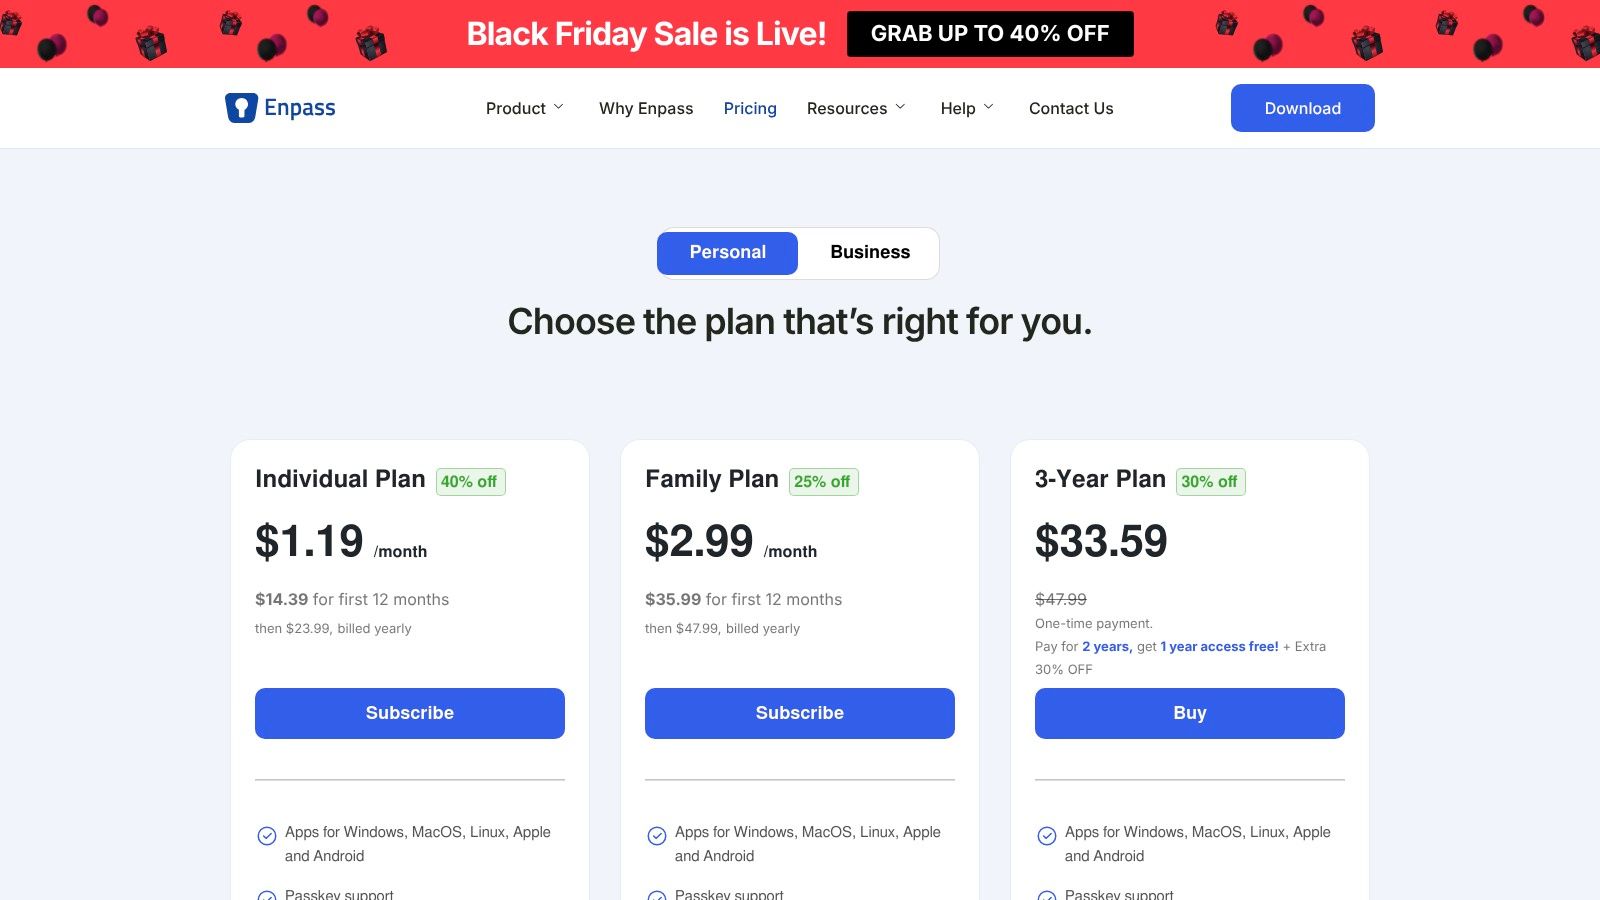Open the Pricing nav item
This screenshot has height=900, width=1600.
(x=750, y=108)
